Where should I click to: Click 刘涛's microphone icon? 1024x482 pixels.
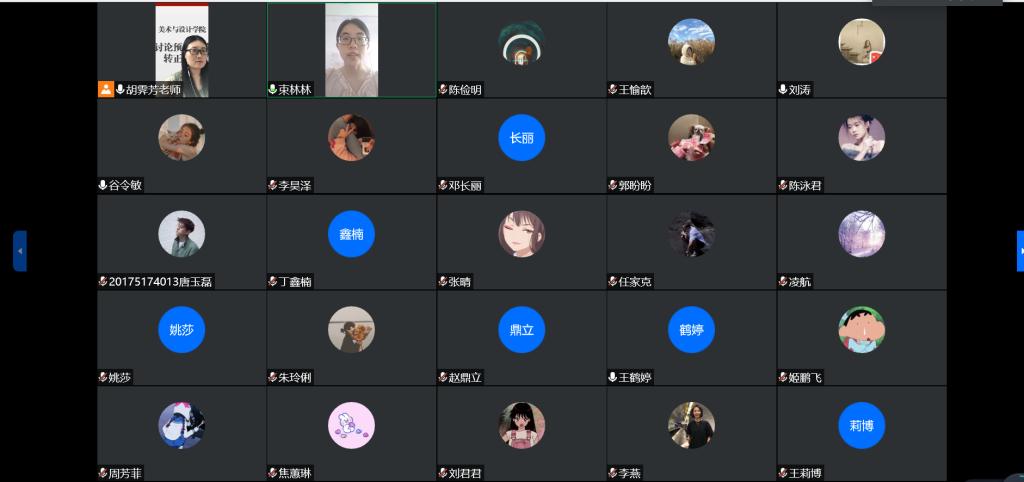[782, 89]
